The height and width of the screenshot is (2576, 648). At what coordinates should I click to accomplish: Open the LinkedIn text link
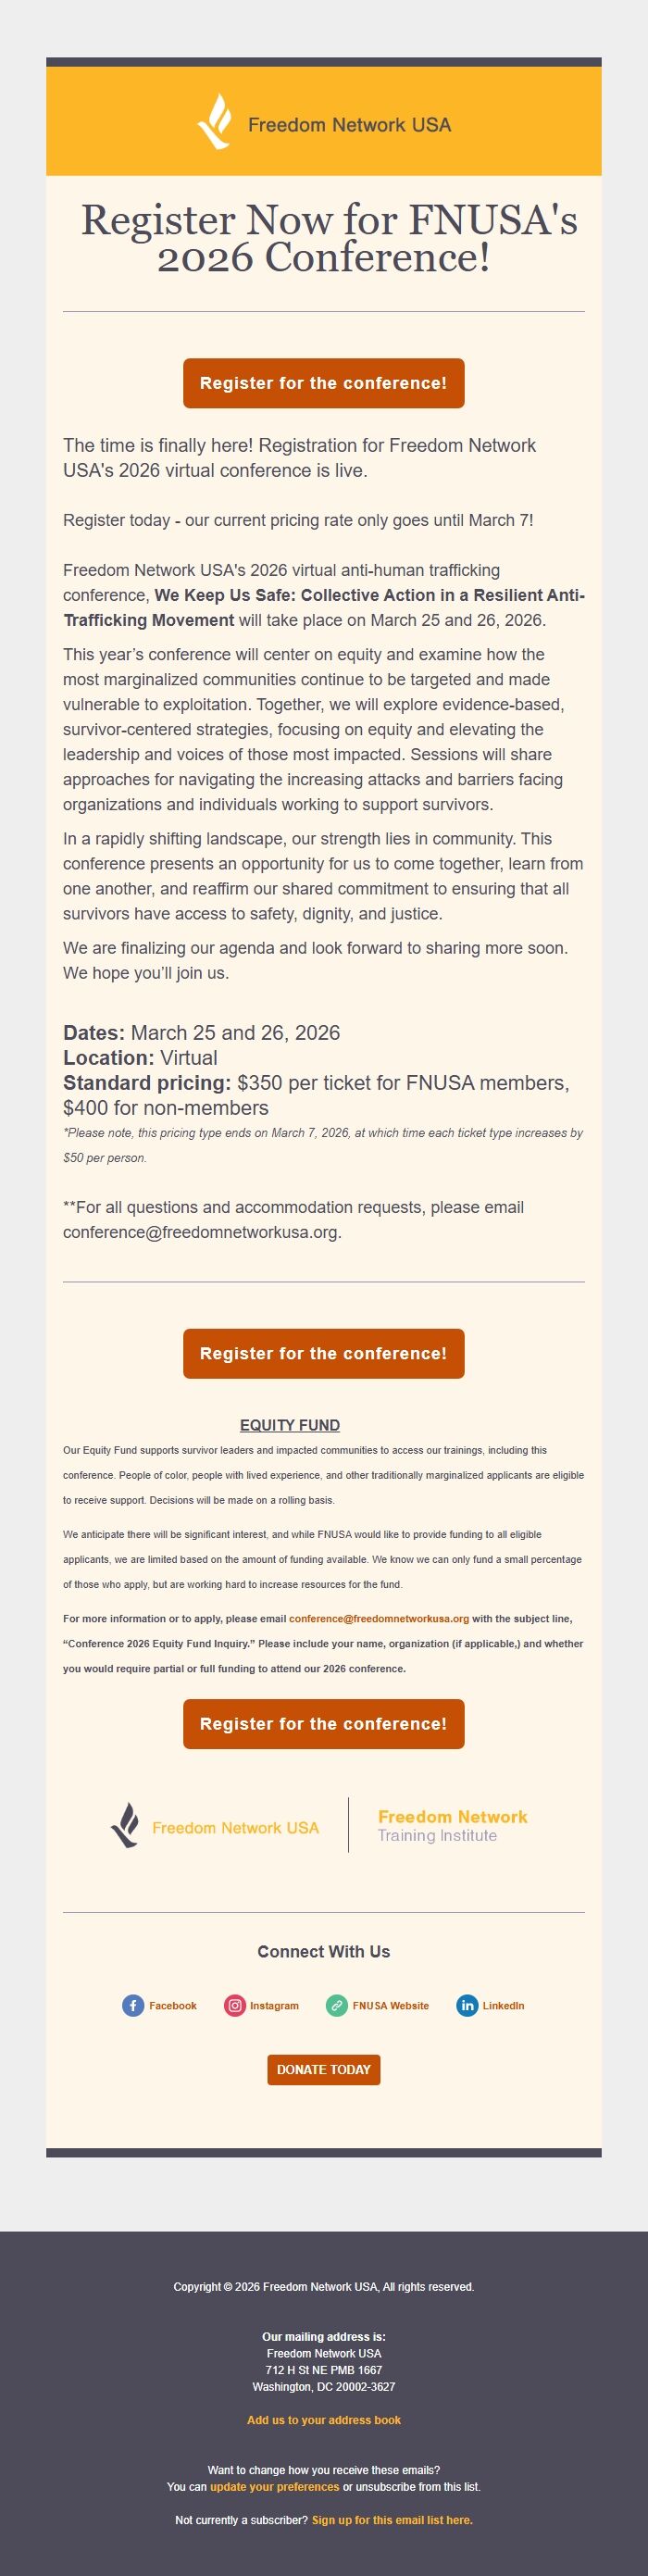pyautogui.click(x=503, y=2005)
